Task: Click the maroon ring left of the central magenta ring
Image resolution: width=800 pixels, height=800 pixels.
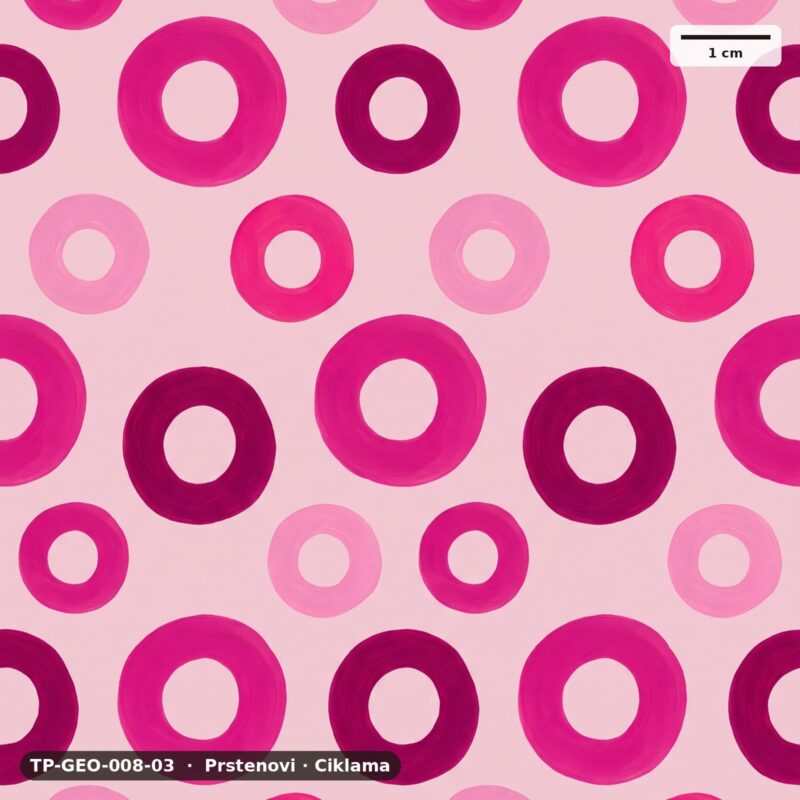Action: tap(199, 445)
